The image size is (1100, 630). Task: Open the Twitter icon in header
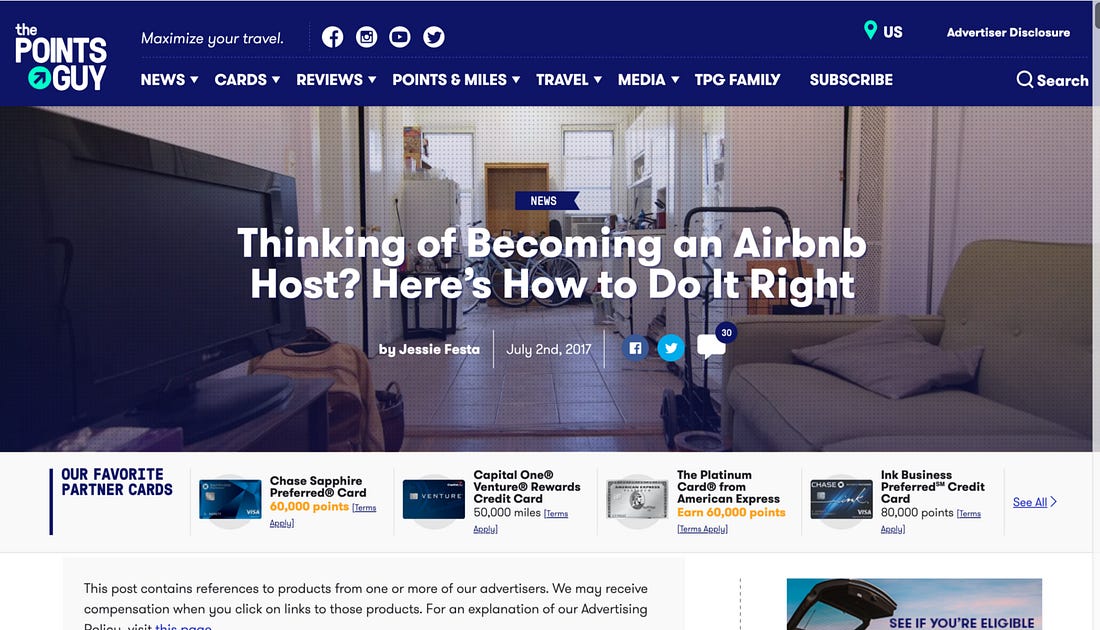click(x=434, y=36)
